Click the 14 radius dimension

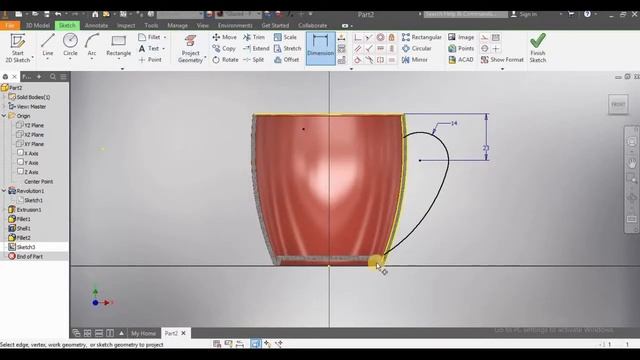pos(454,123)
